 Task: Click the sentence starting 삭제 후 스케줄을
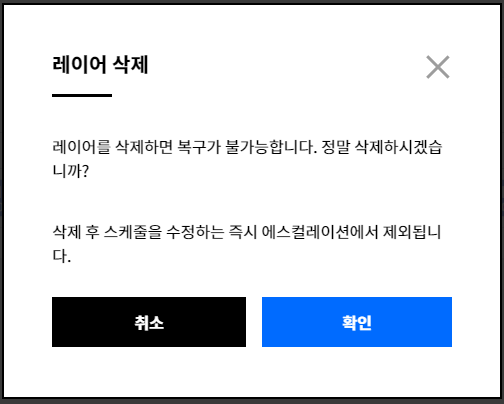point(247,244)
